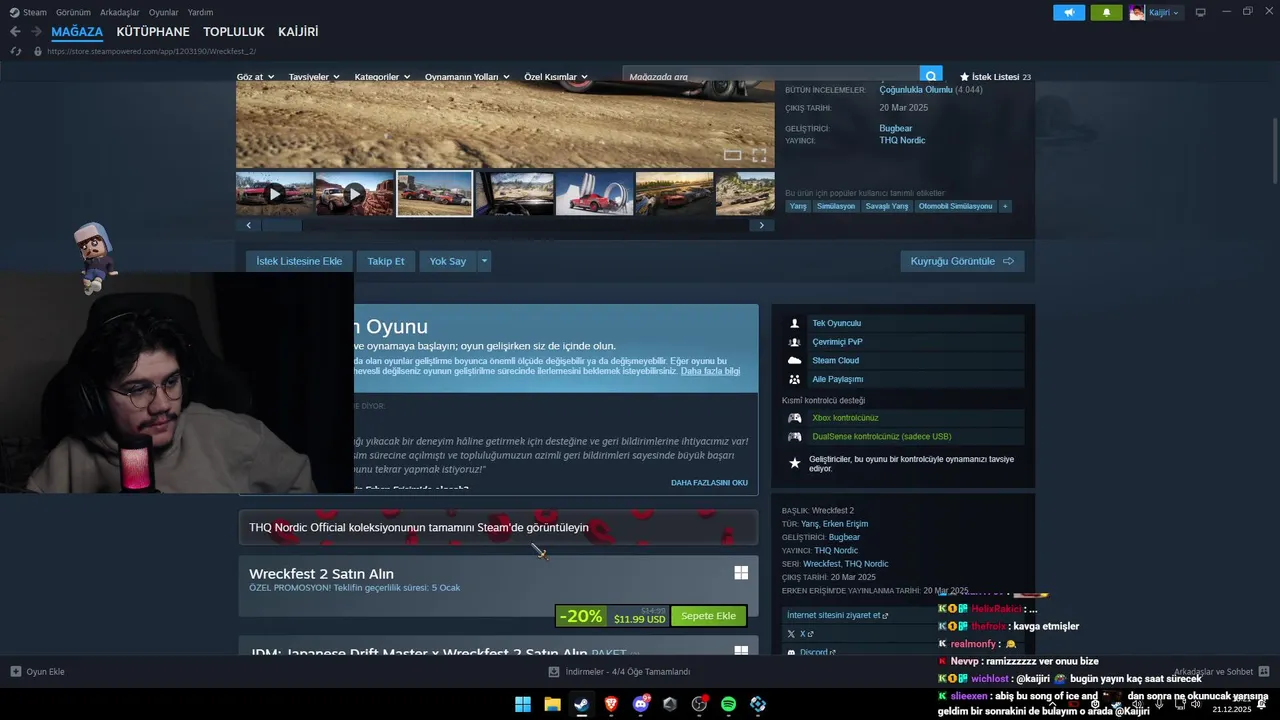Open the arrow dropdown beside Yok Say
Viewport: 1280px width, 720px height.
coord(485,261)
